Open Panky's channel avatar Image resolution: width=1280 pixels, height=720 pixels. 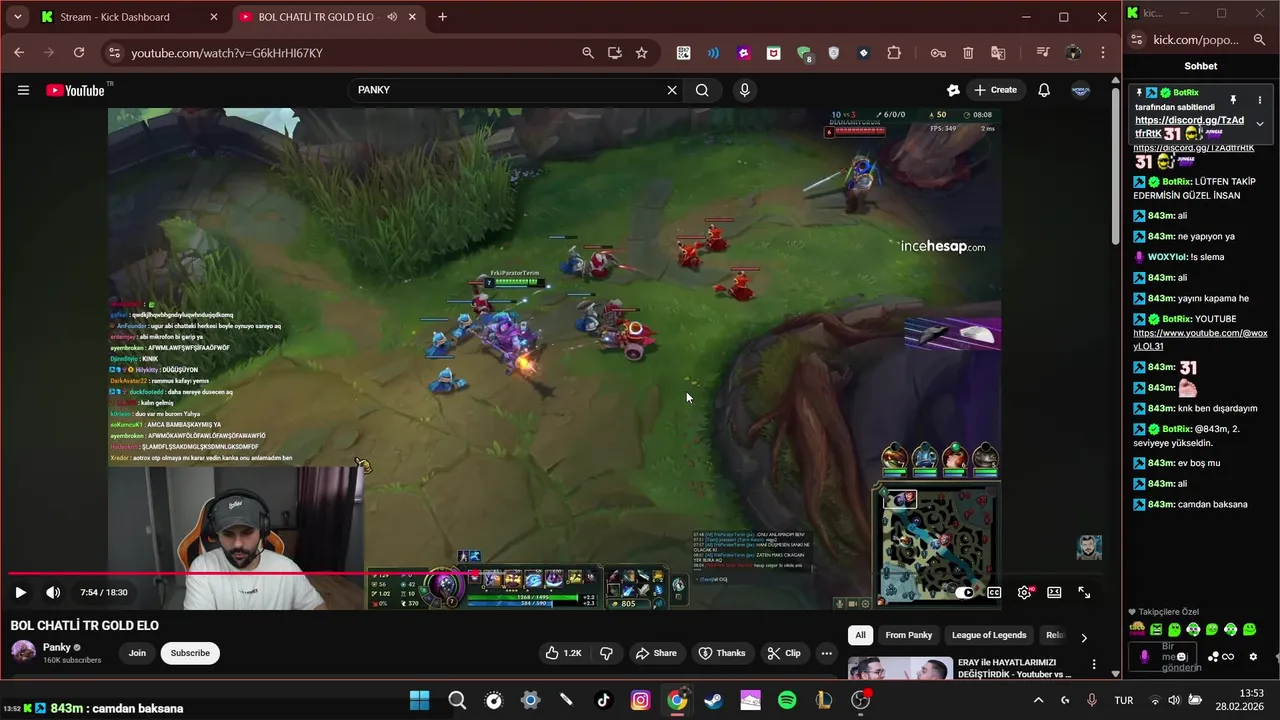[23, 653]
